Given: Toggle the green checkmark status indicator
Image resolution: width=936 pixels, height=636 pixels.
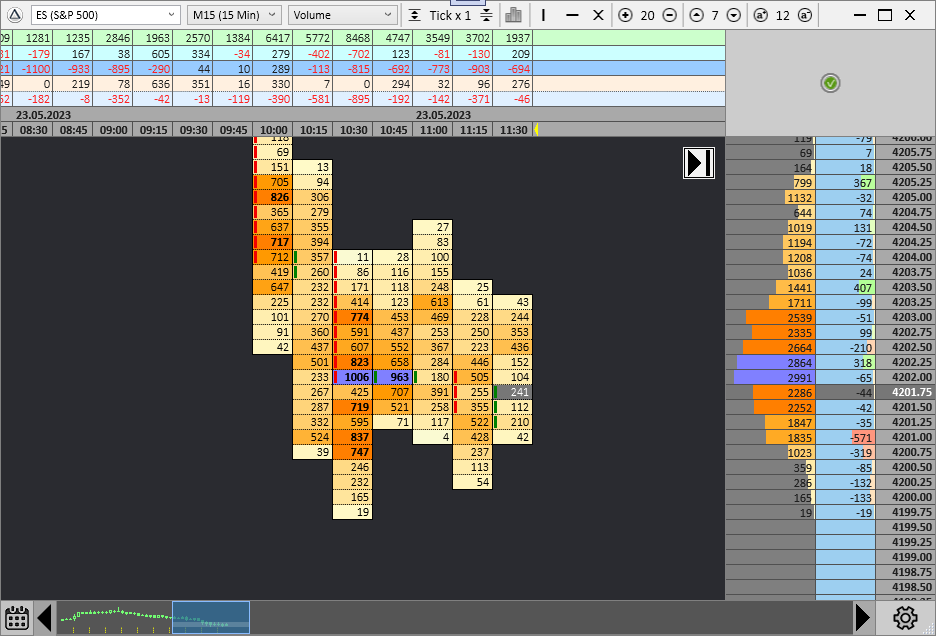Looking at the screenshot, I should pos(830,83).
